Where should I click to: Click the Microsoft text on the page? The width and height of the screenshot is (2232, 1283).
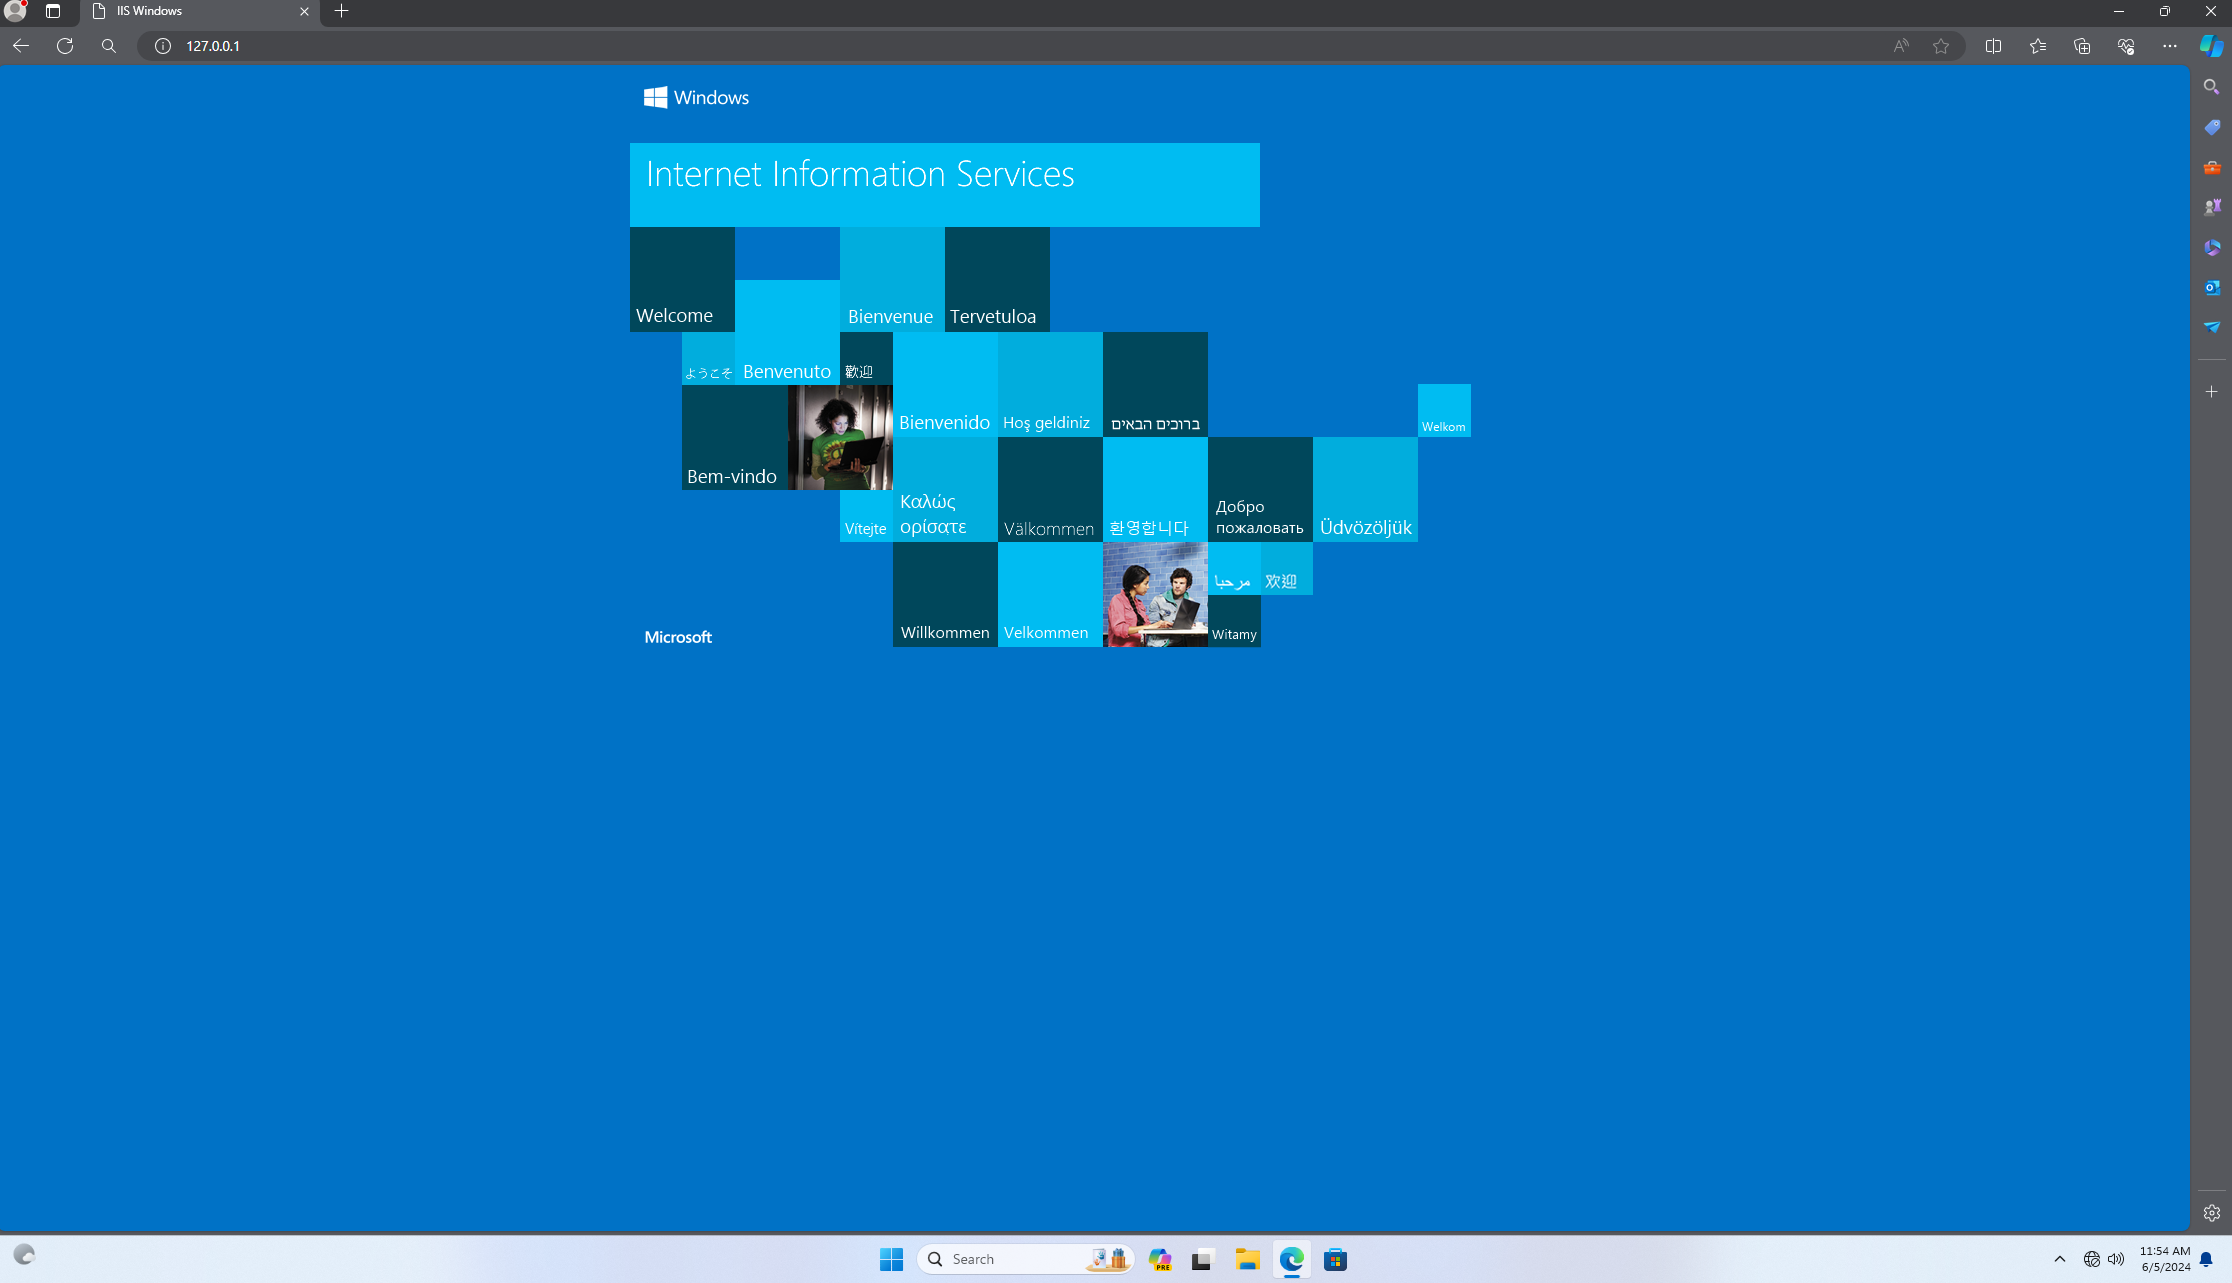[678, 637]
